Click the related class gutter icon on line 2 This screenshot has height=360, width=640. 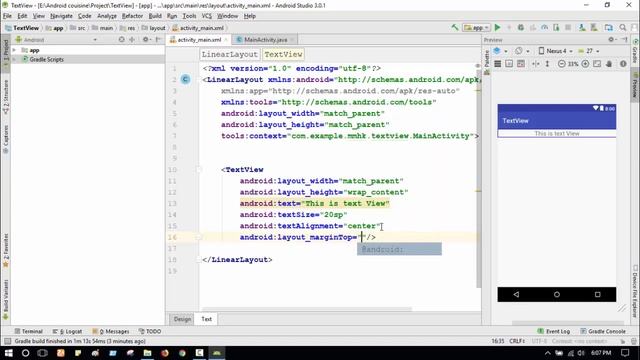(185, 80)
